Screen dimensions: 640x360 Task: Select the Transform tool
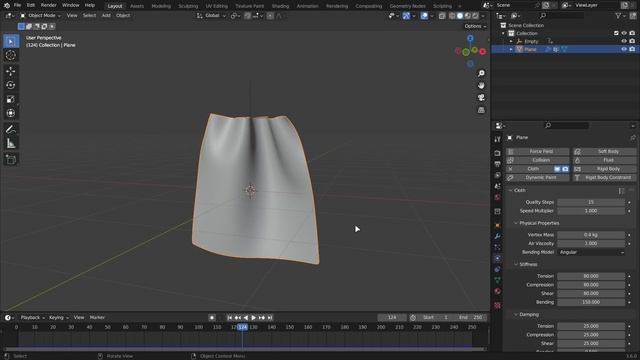click(11, 113)
